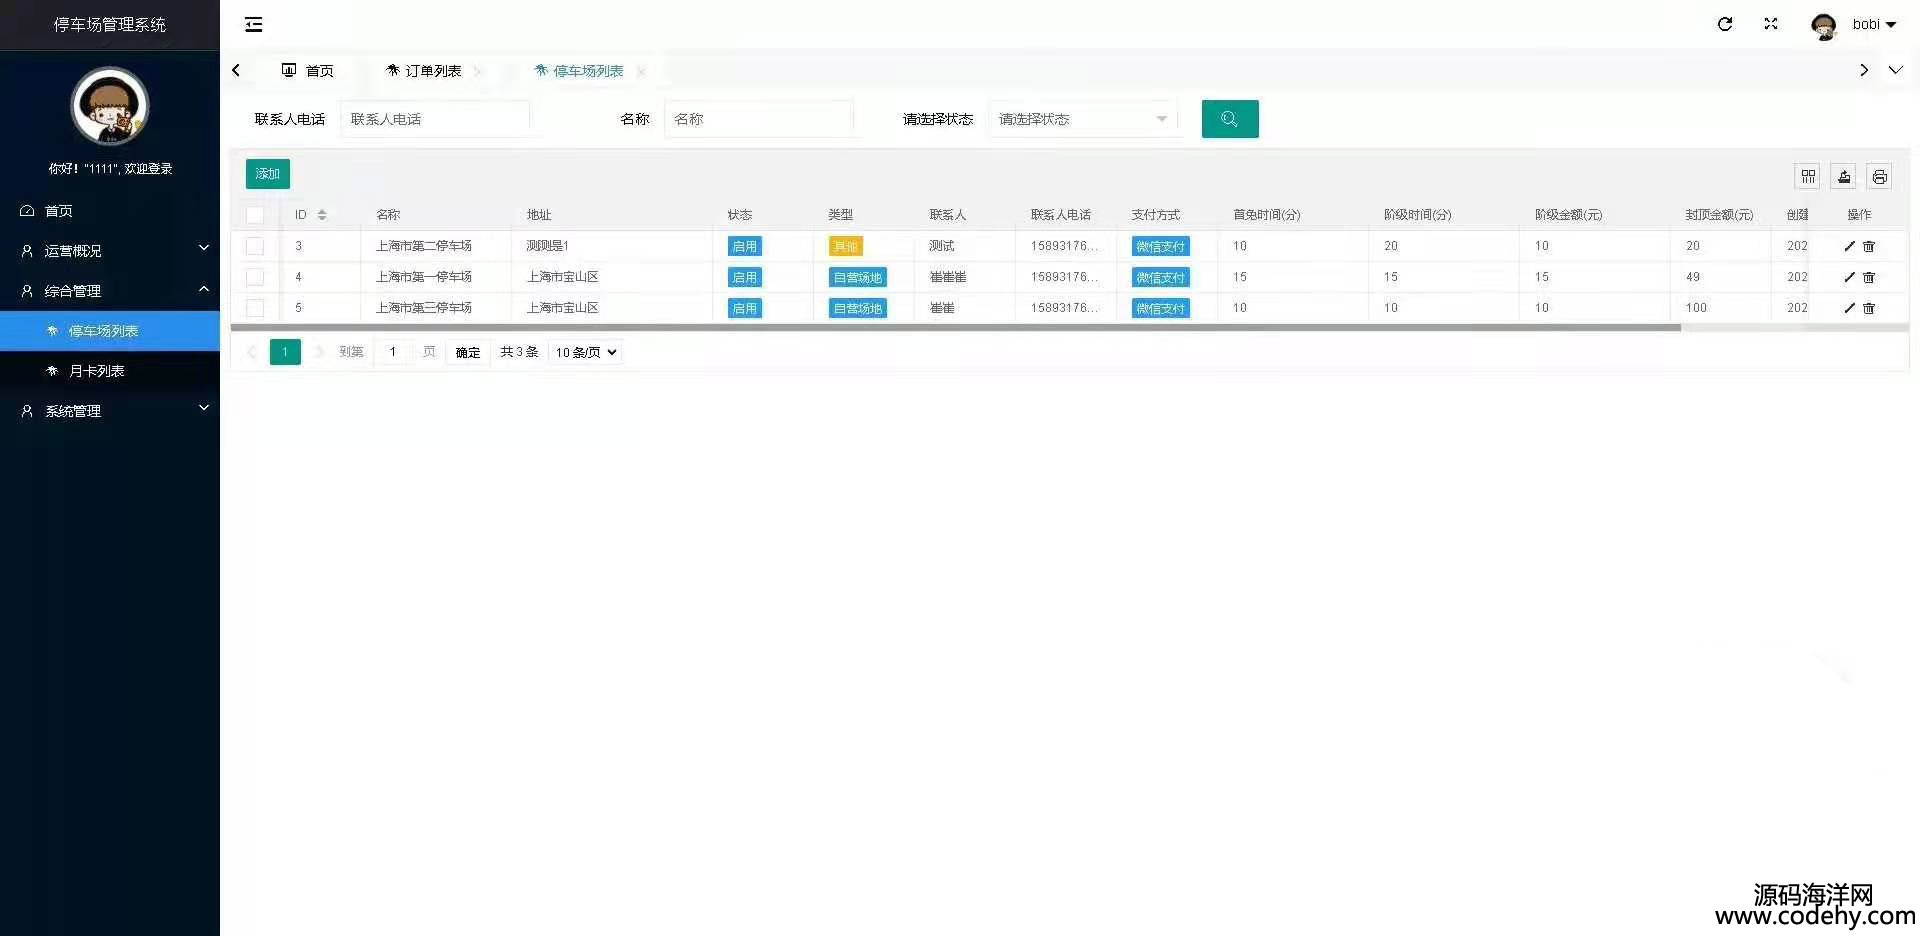Export table data with the export icon
Viewport: 1920px width, 936px height.
tap(1844, 176)
